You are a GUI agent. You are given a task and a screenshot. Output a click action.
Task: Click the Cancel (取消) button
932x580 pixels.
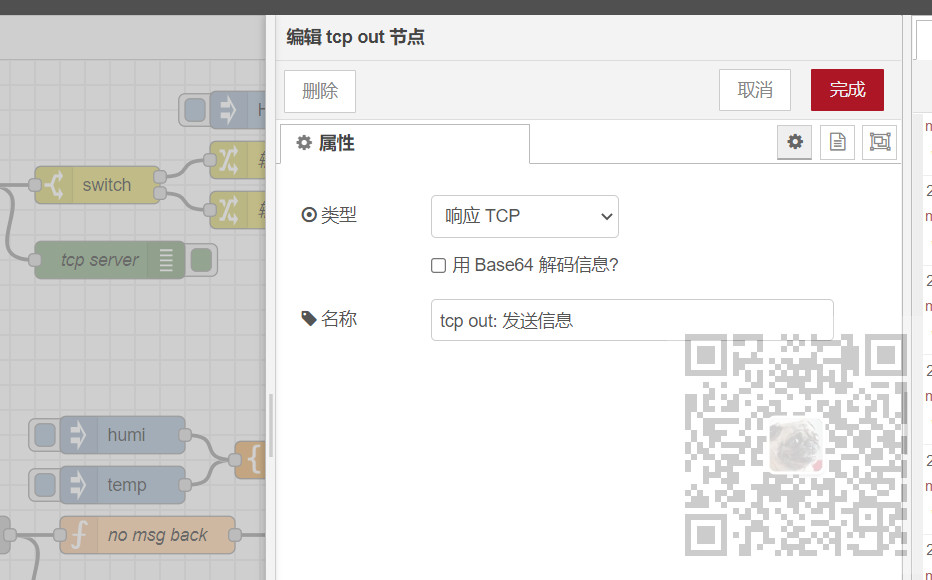pos(755,90)
